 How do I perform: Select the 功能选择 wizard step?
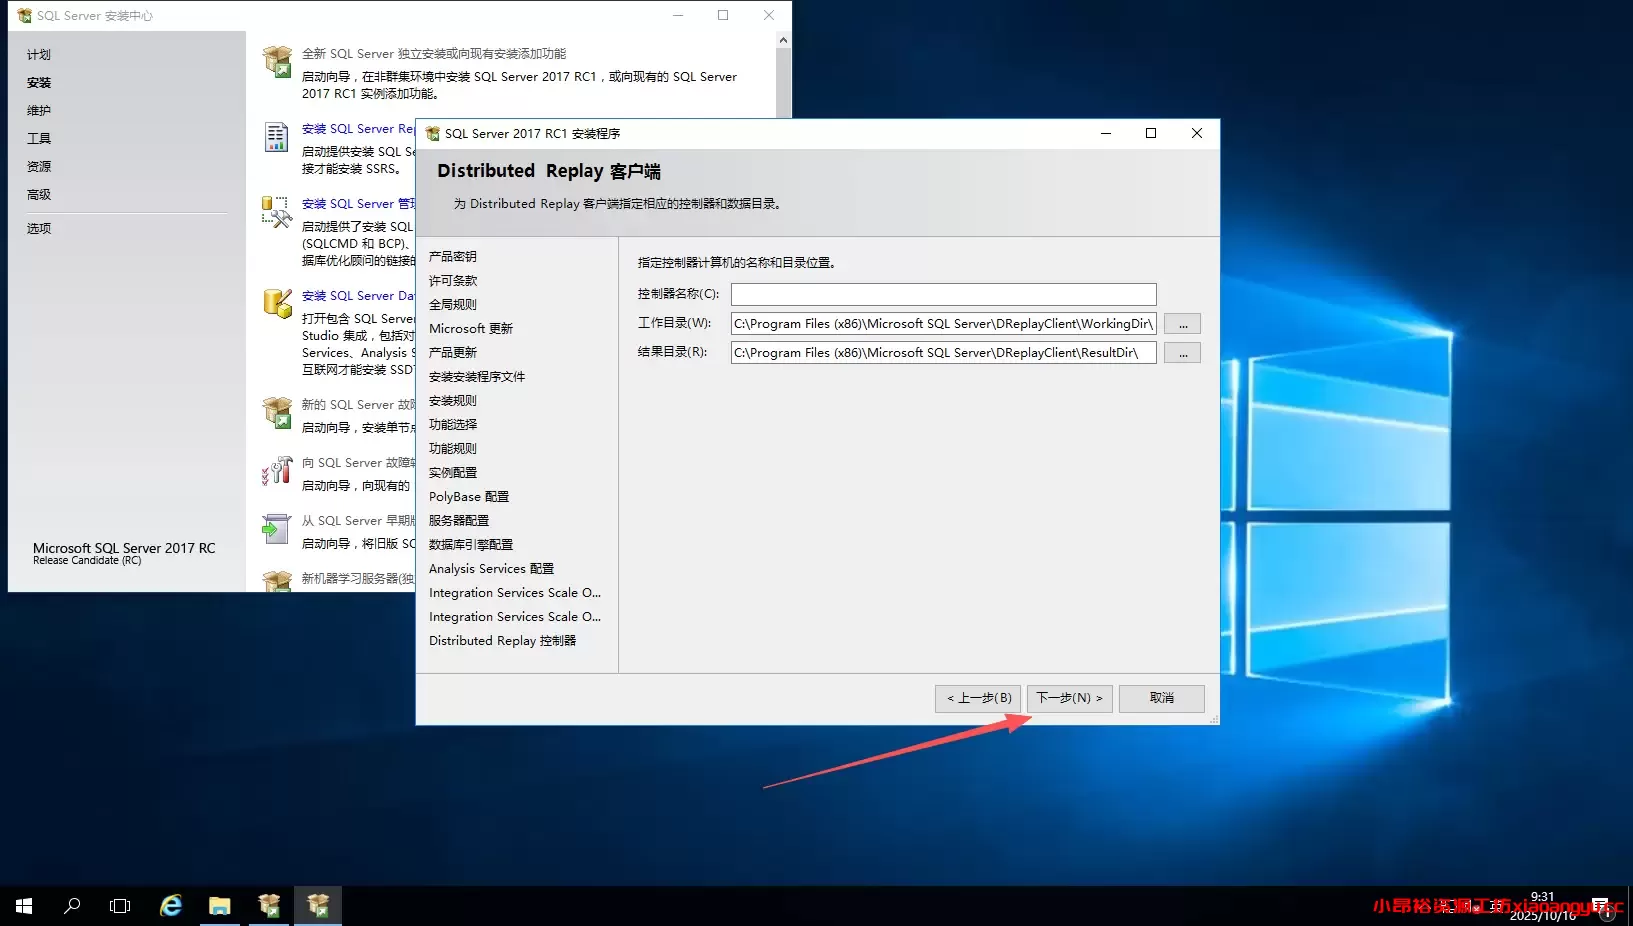tap(452, 424)
